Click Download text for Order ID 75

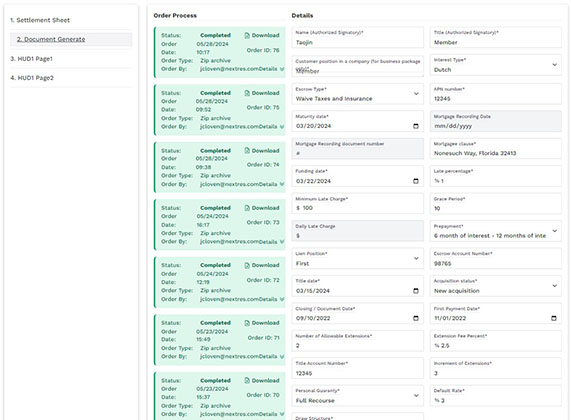pos(266,93)
